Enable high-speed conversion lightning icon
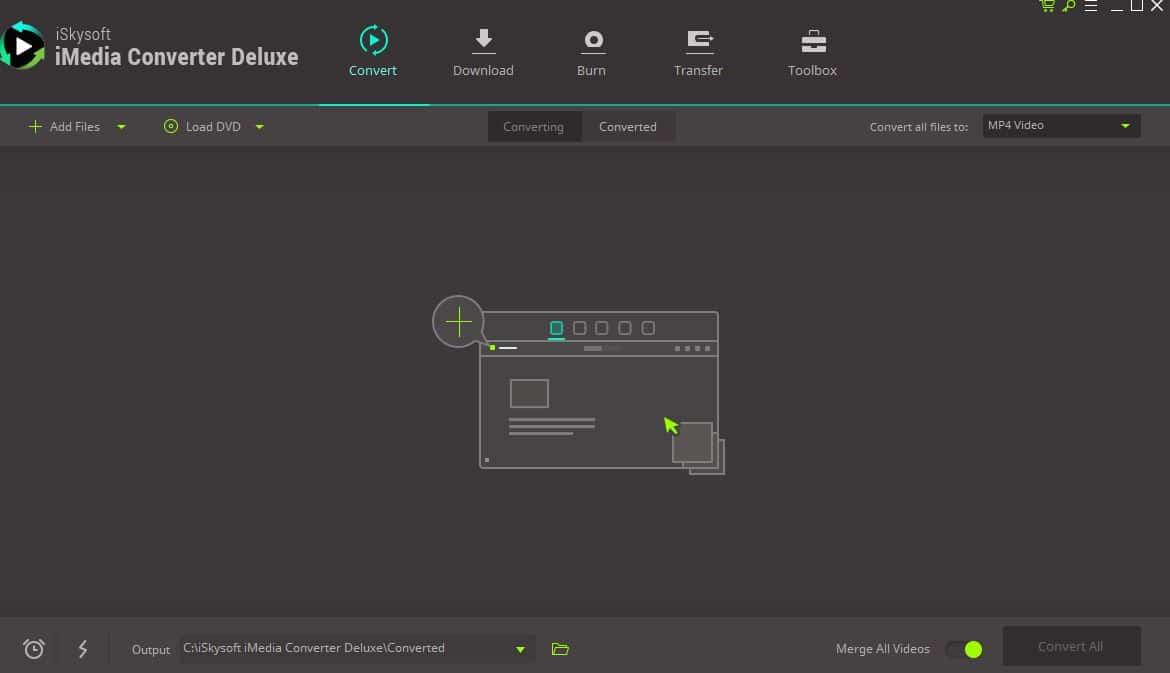 [83, 648]
